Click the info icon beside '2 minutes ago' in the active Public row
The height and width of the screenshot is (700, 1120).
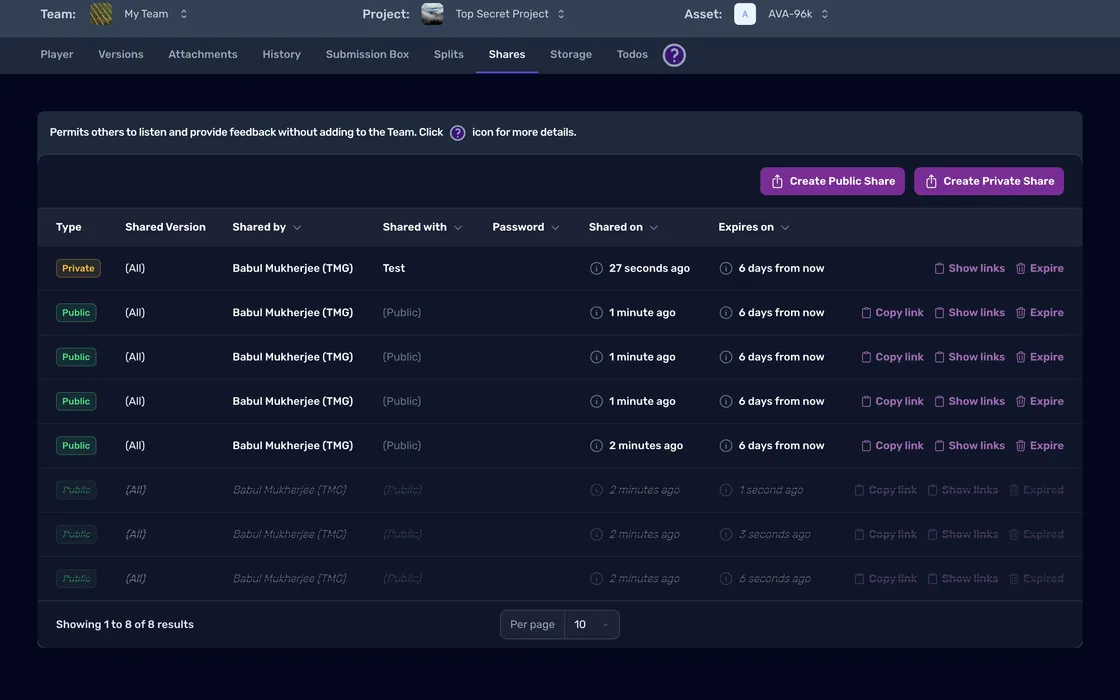(596, 446)
